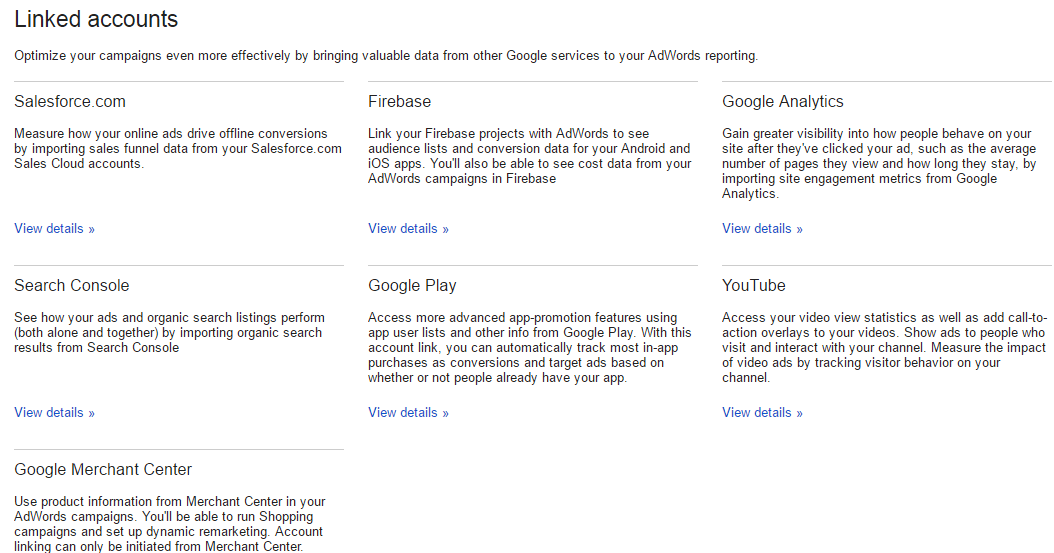1054x553 pixels.
Task: Click the Merchant Center product information description
Action: pos(170,523)
